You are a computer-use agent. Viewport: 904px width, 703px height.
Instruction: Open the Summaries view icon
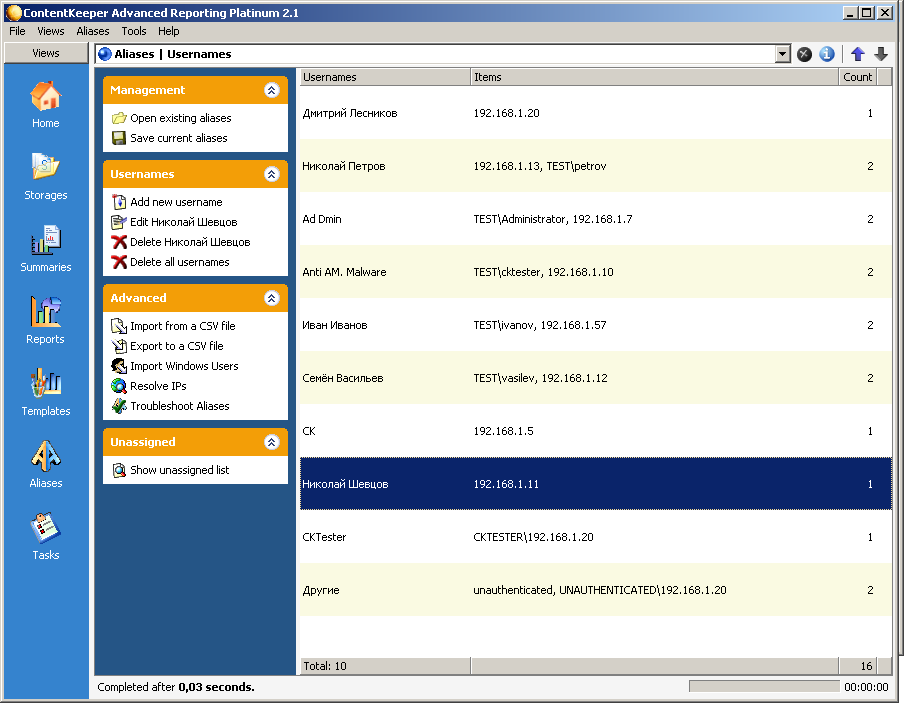pyautogui.click(x=46, y=240)
